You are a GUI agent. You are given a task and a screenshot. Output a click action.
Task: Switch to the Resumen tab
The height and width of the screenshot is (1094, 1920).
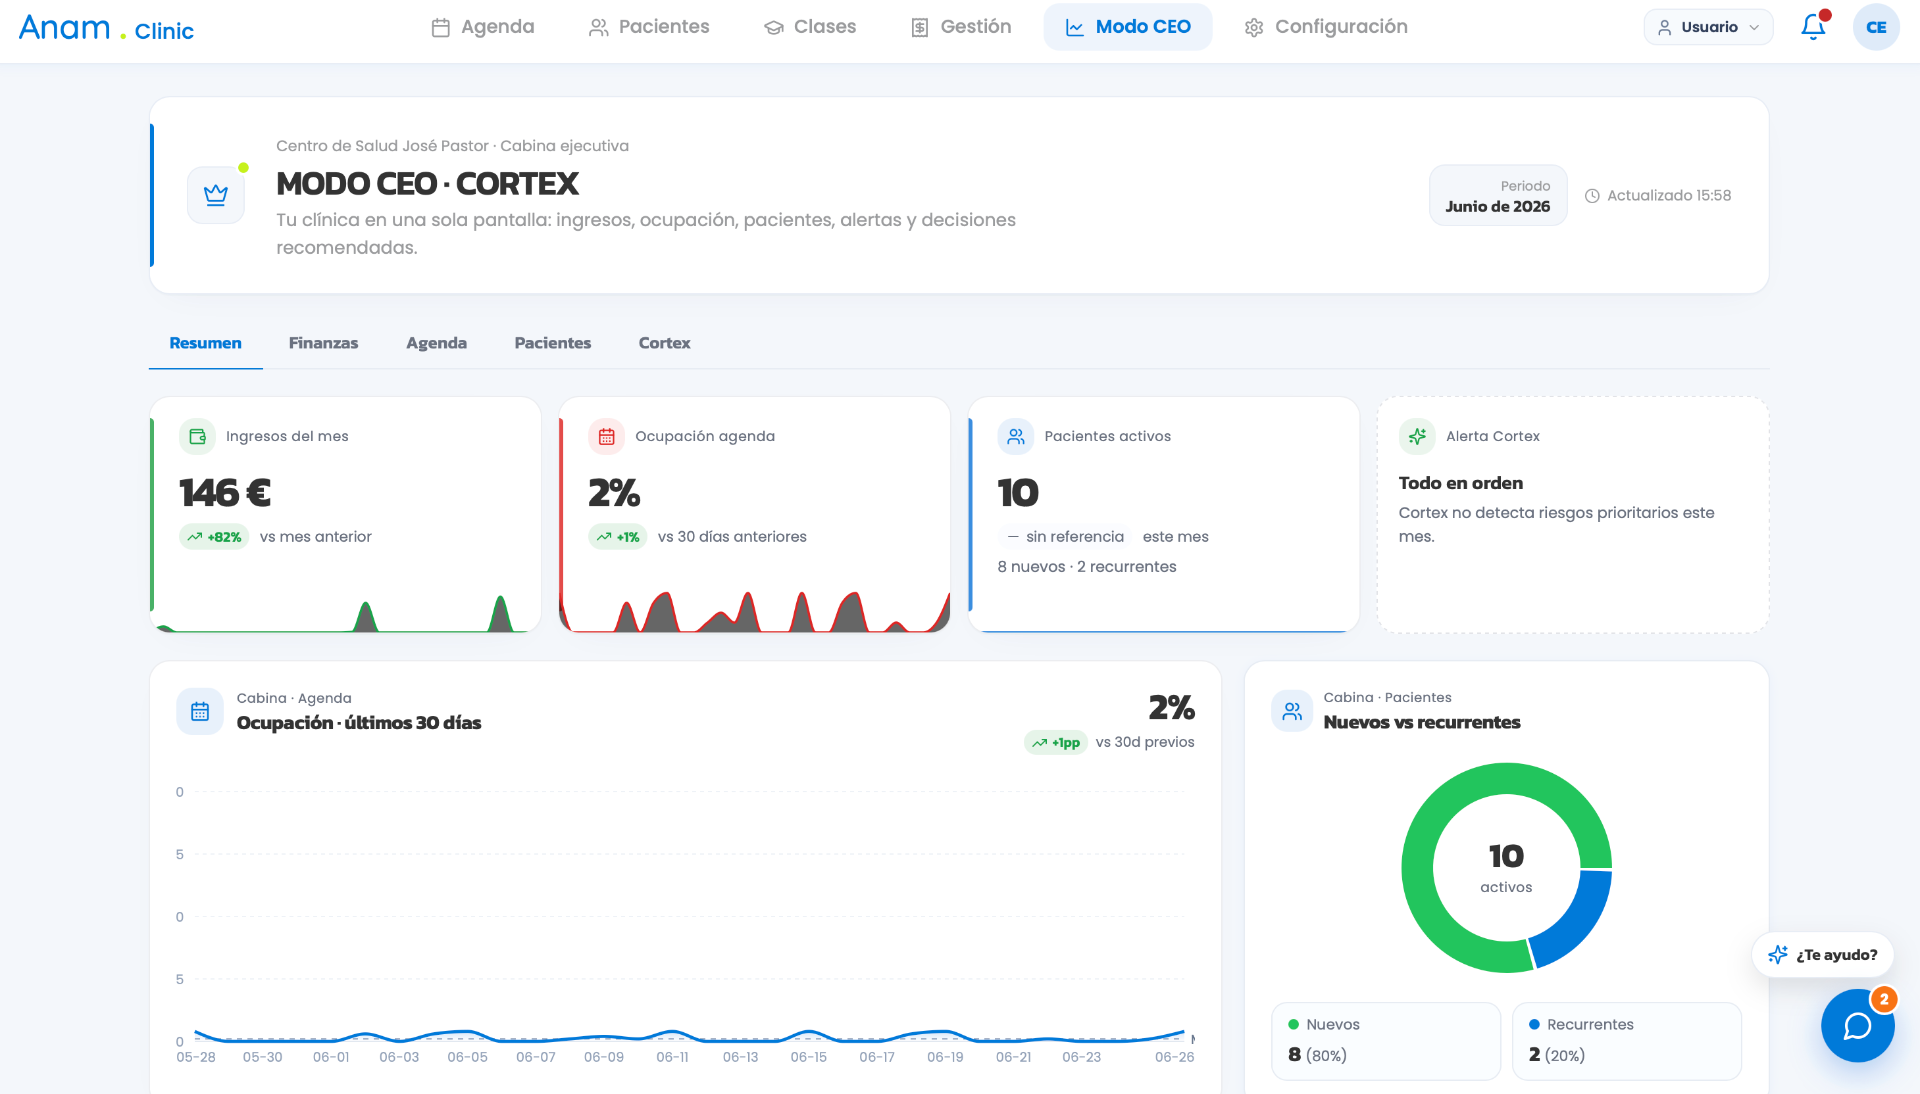(x=205, y=343)
